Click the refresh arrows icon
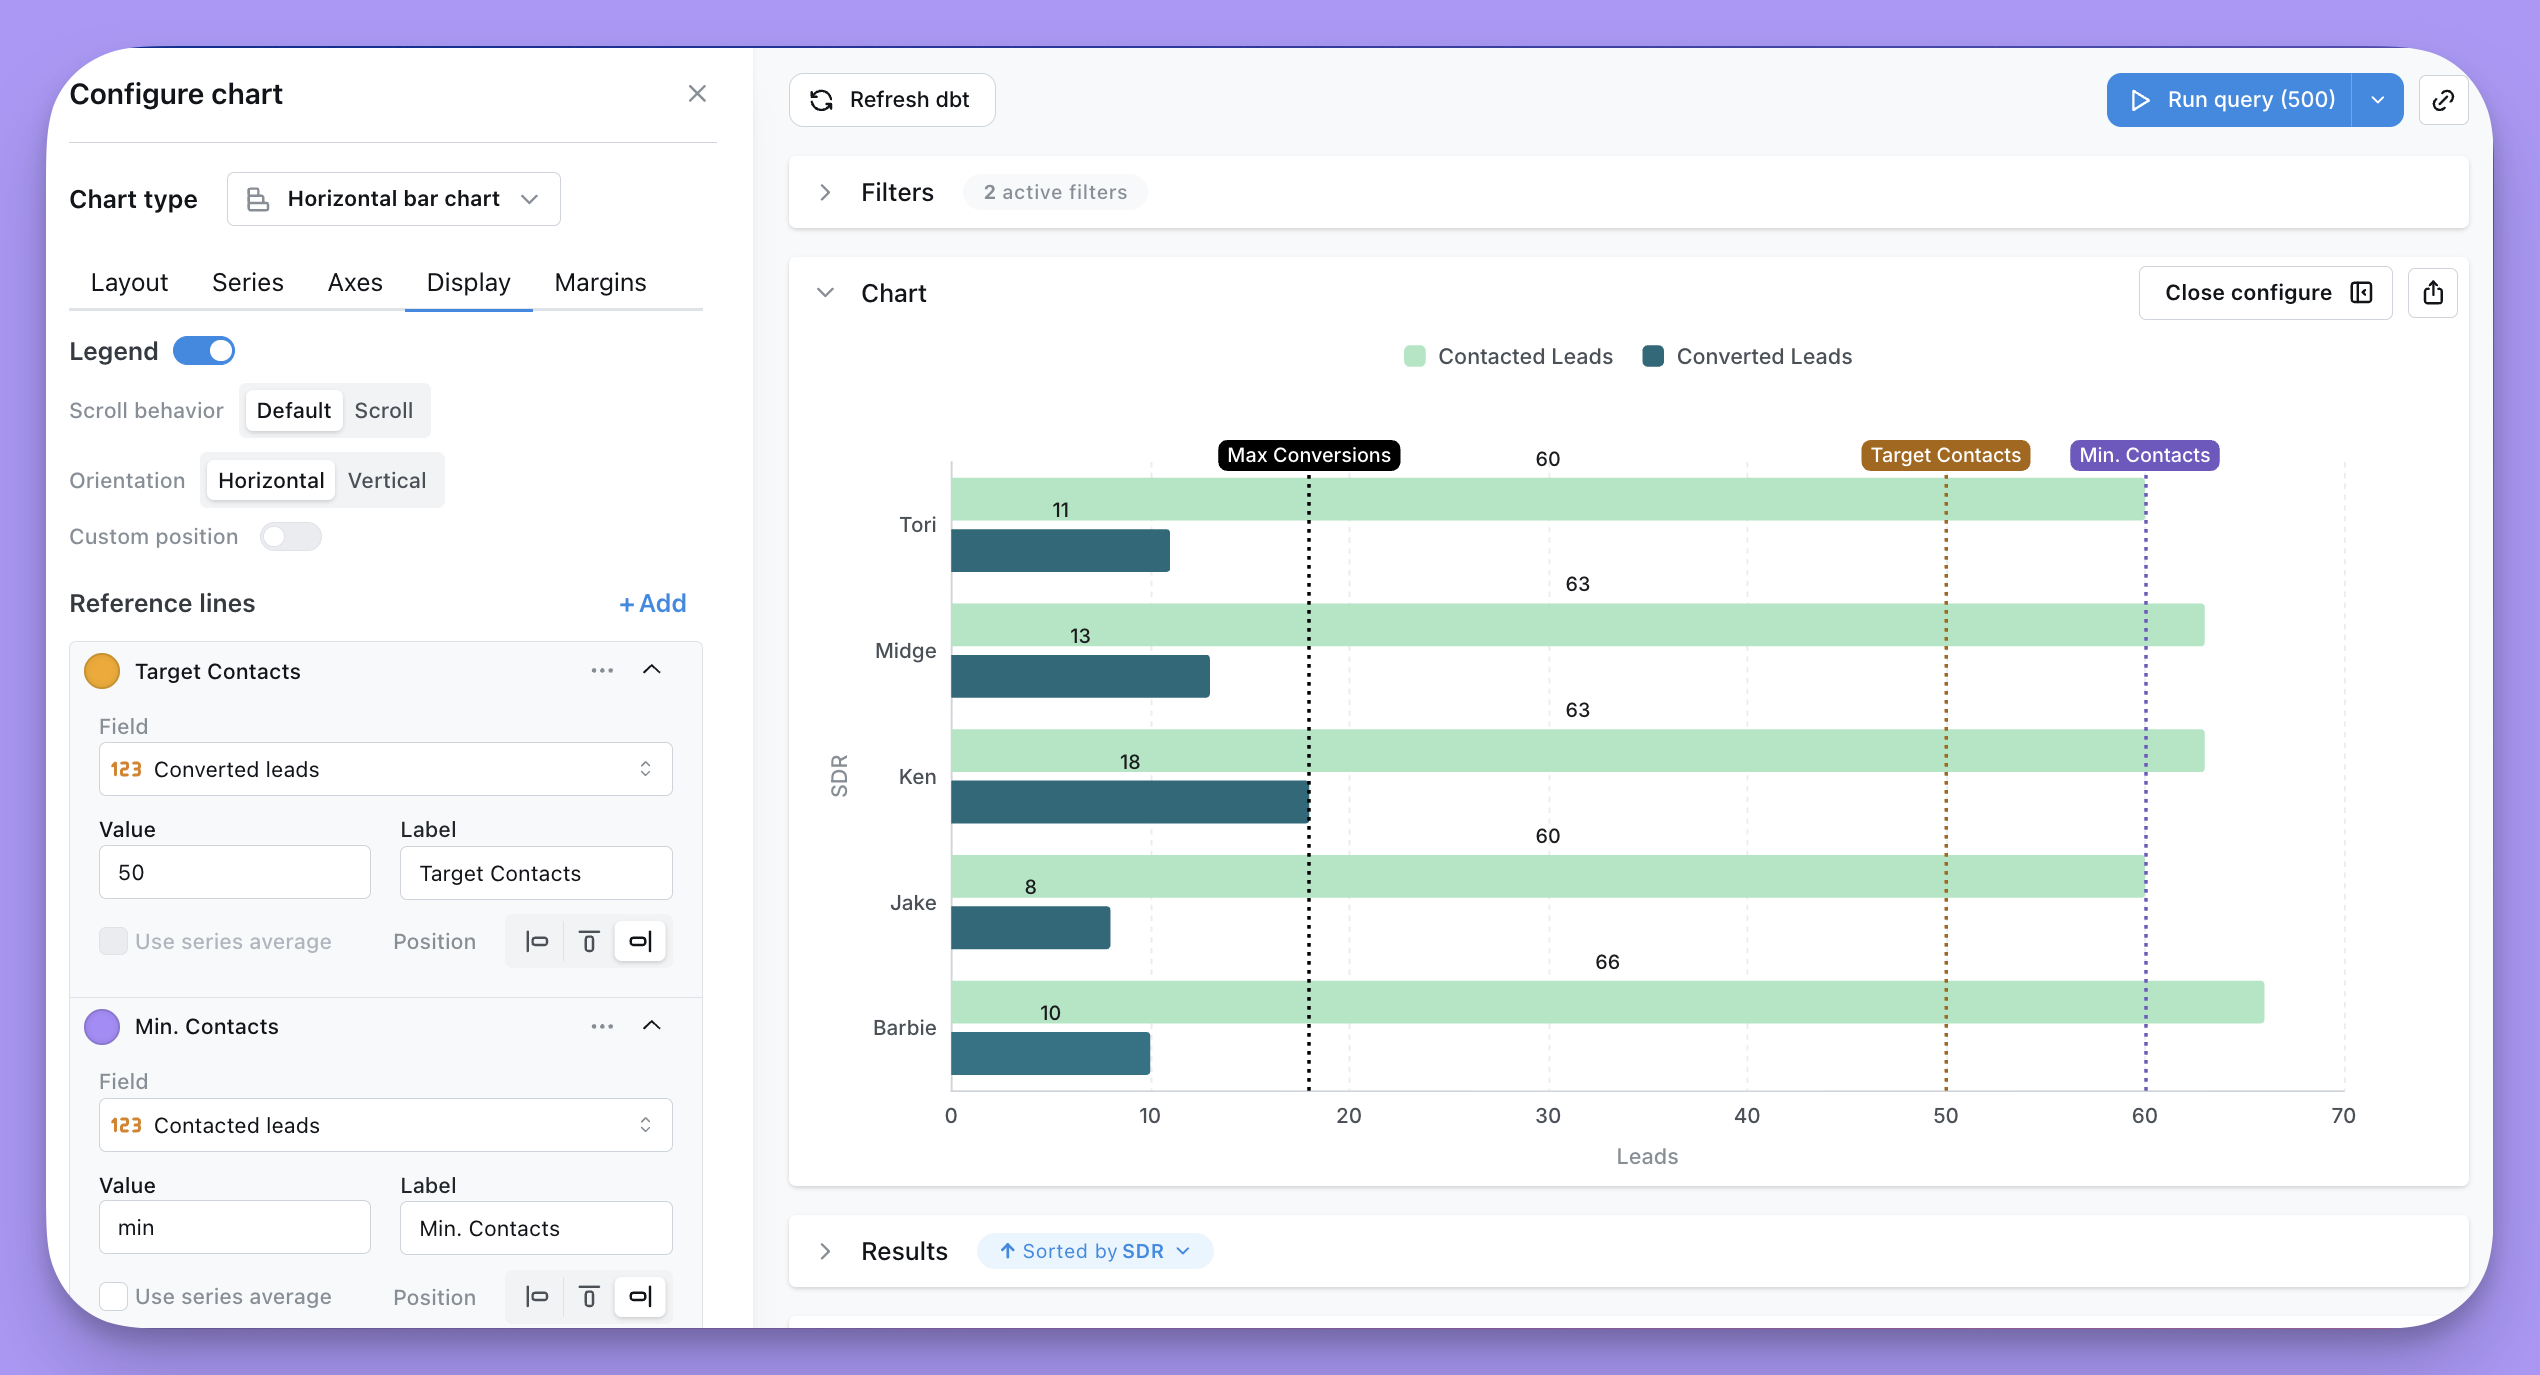The height and width of the screenshot is (1375, 2540). [x=821, y=100]
